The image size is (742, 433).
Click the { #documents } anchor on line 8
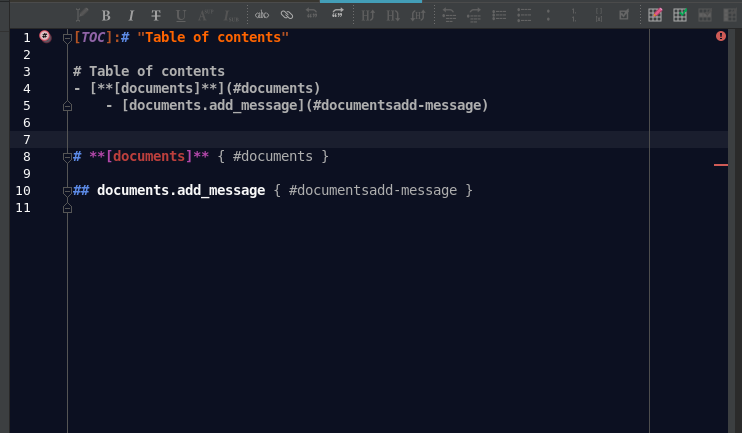click(273, 157)
